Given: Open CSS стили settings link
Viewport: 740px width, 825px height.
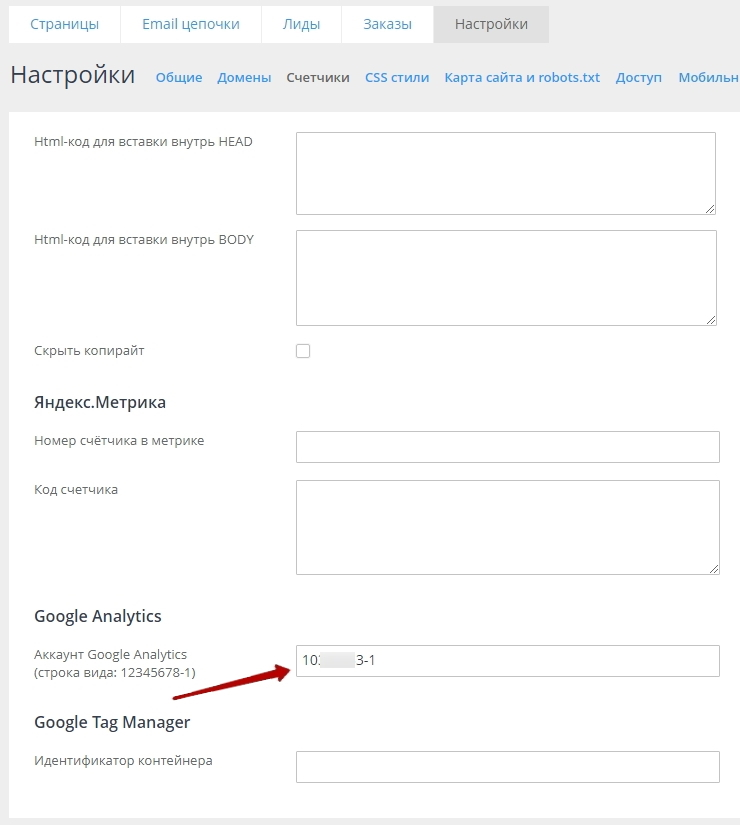Looking at the screenshot, I should (397, 78).
